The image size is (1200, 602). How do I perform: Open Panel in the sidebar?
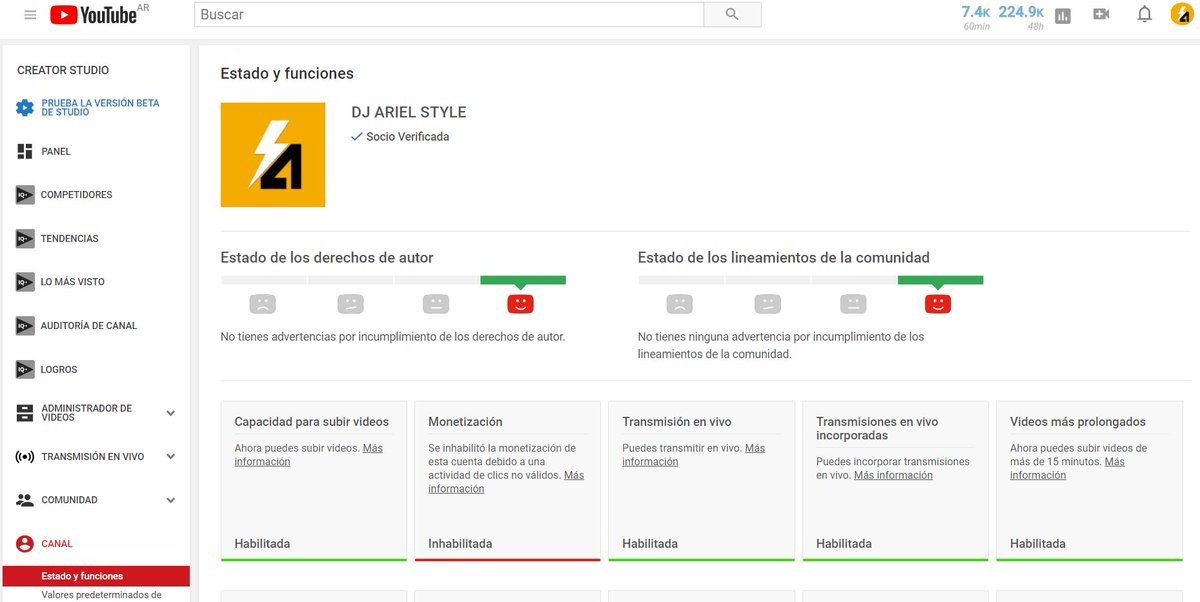click(x=56, y=152)
